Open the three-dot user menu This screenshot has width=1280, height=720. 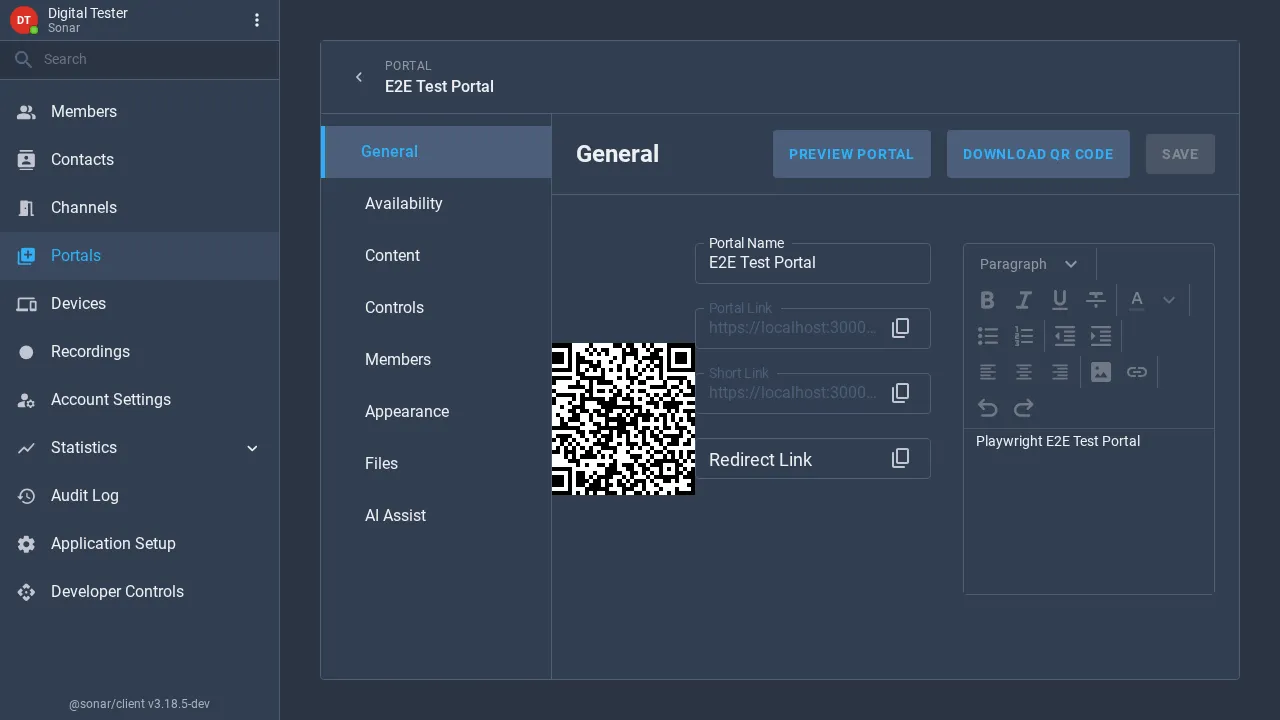[x=257, y=20]
